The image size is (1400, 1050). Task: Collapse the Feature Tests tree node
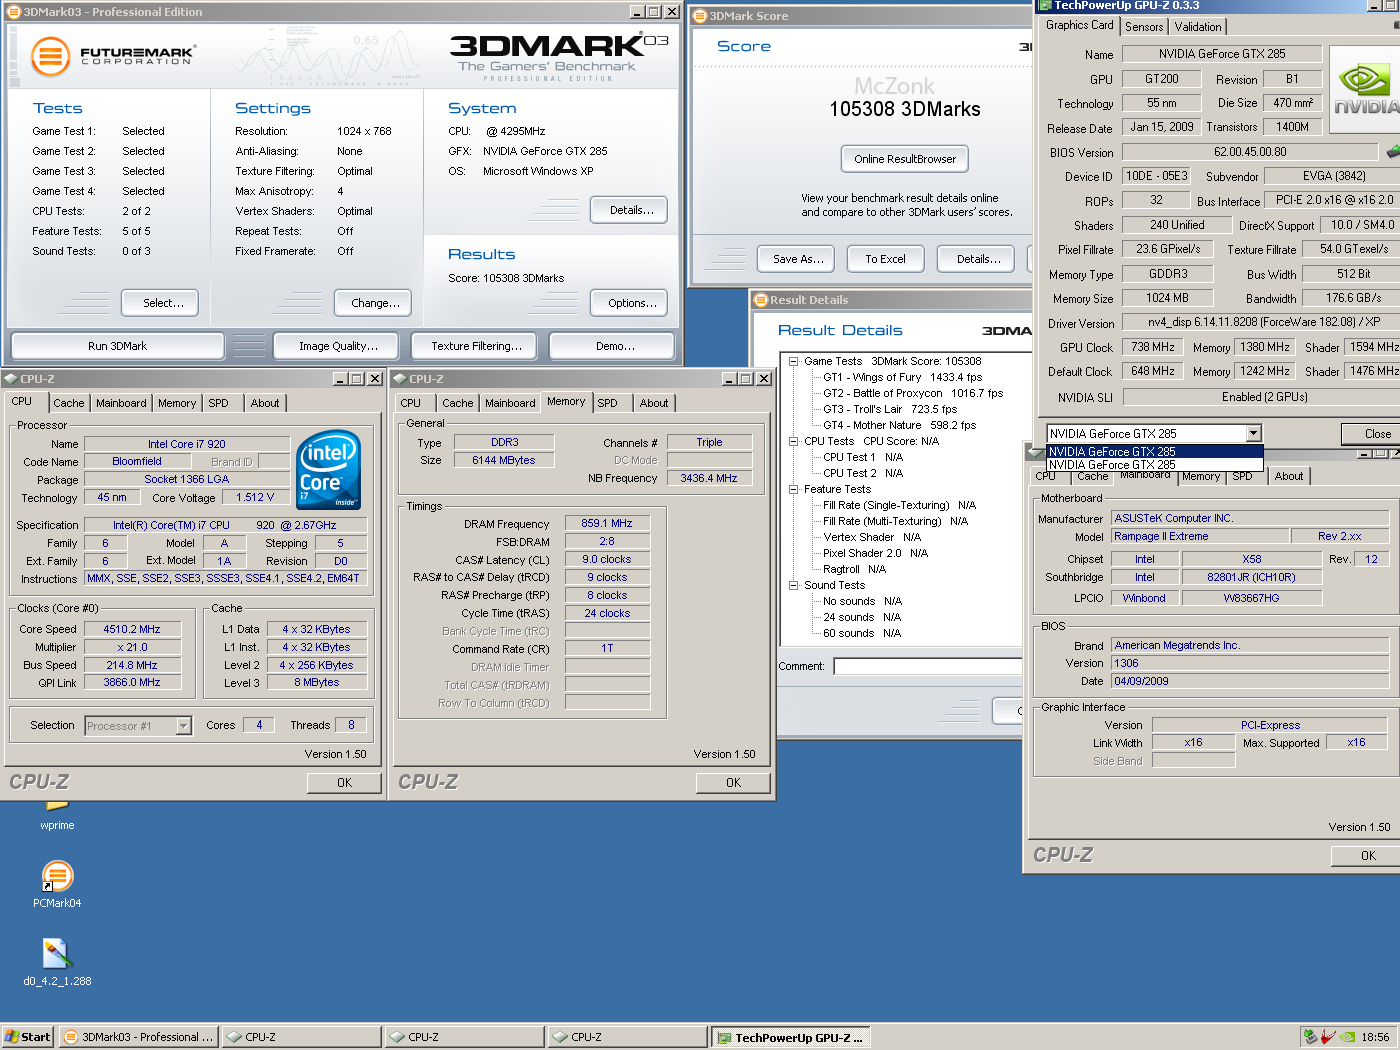point(793,489)
